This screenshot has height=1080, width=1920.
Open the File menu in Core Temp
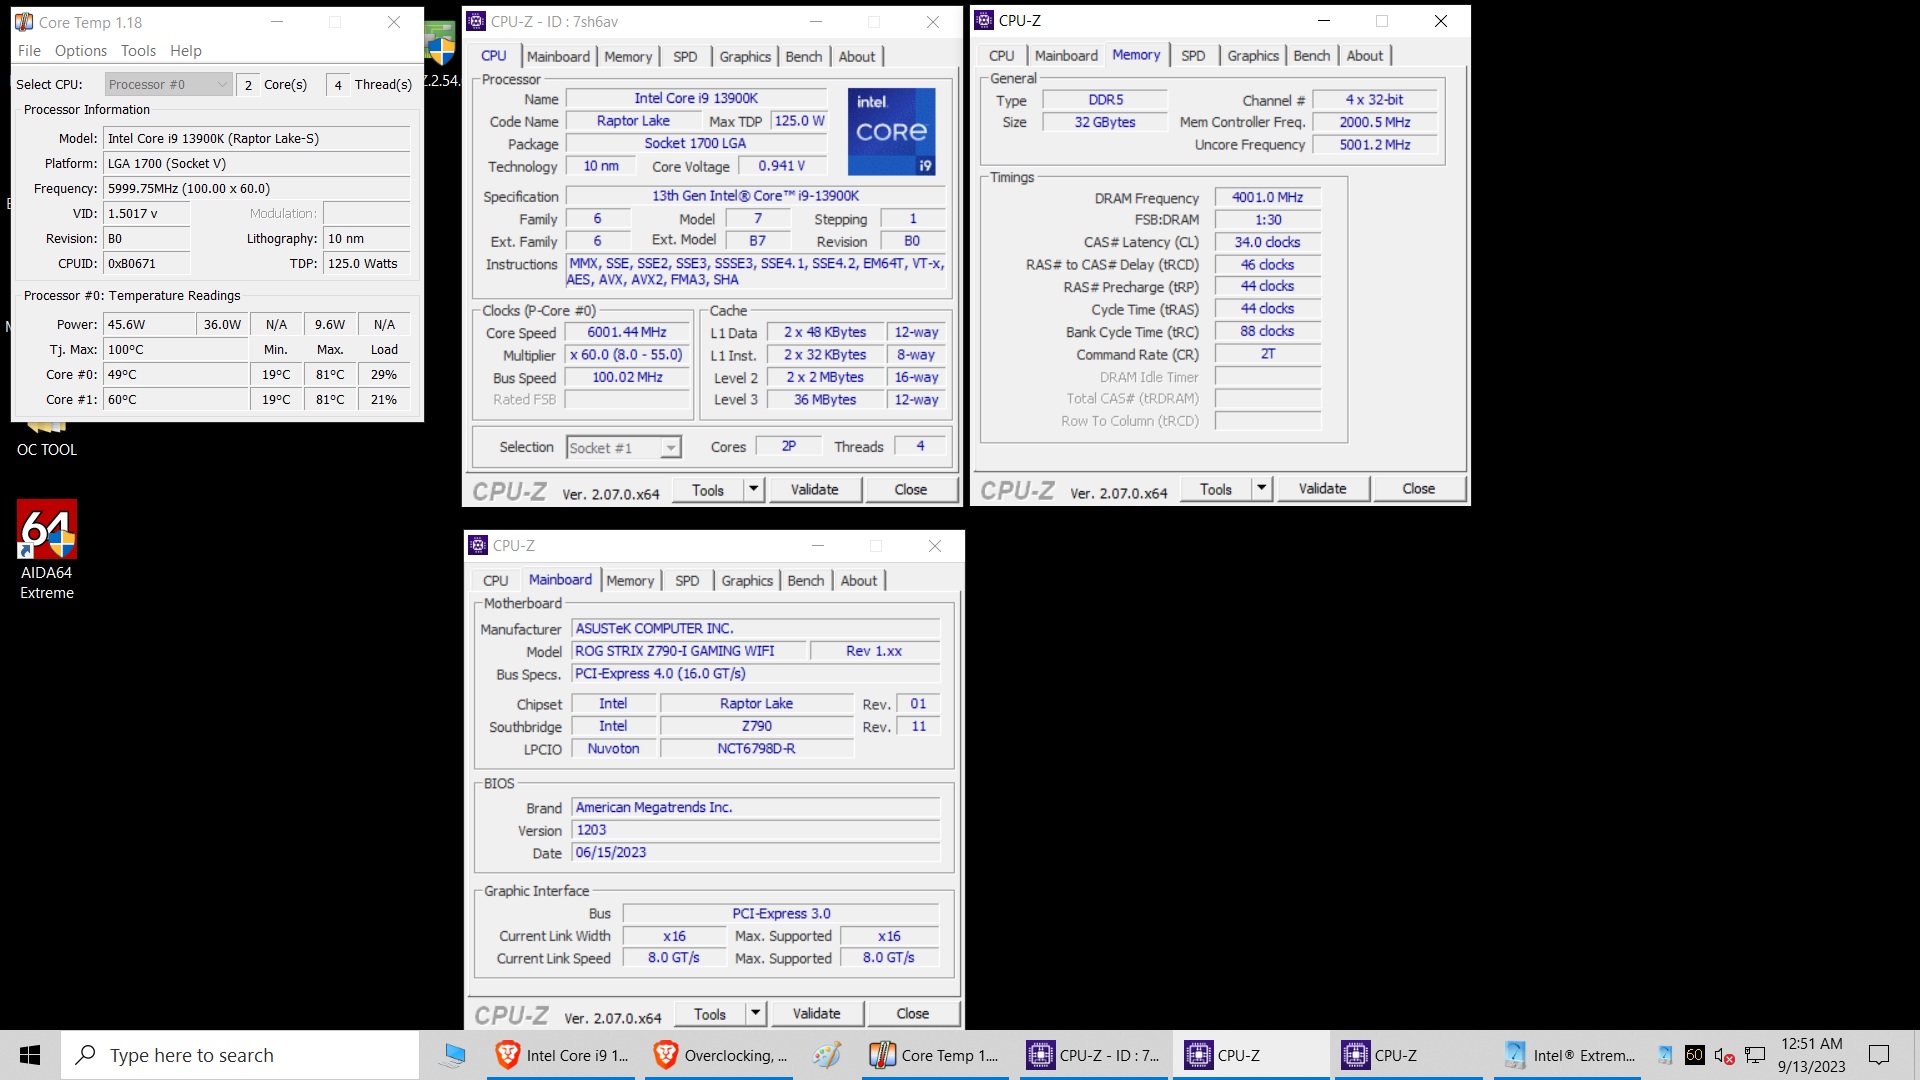pos(29,51)
